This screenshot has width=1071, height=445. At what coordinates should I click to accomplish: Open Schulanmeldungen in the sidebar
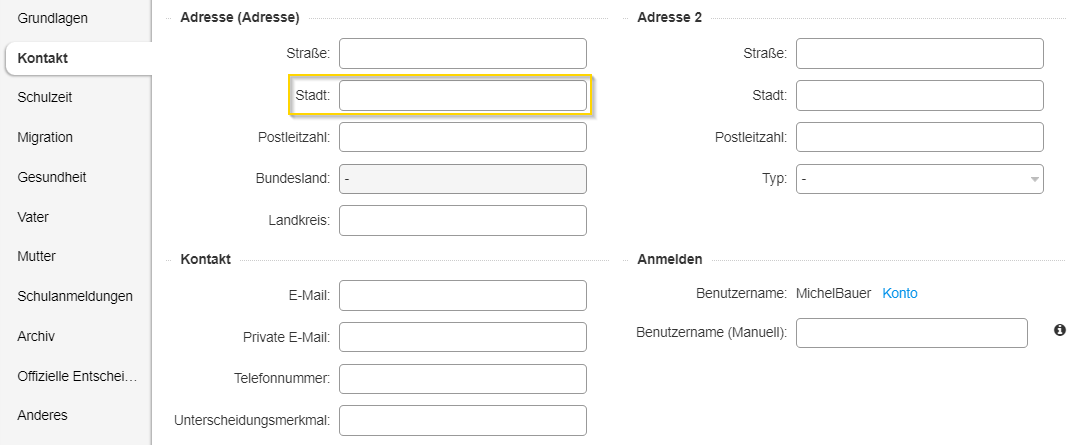(75, 296)
